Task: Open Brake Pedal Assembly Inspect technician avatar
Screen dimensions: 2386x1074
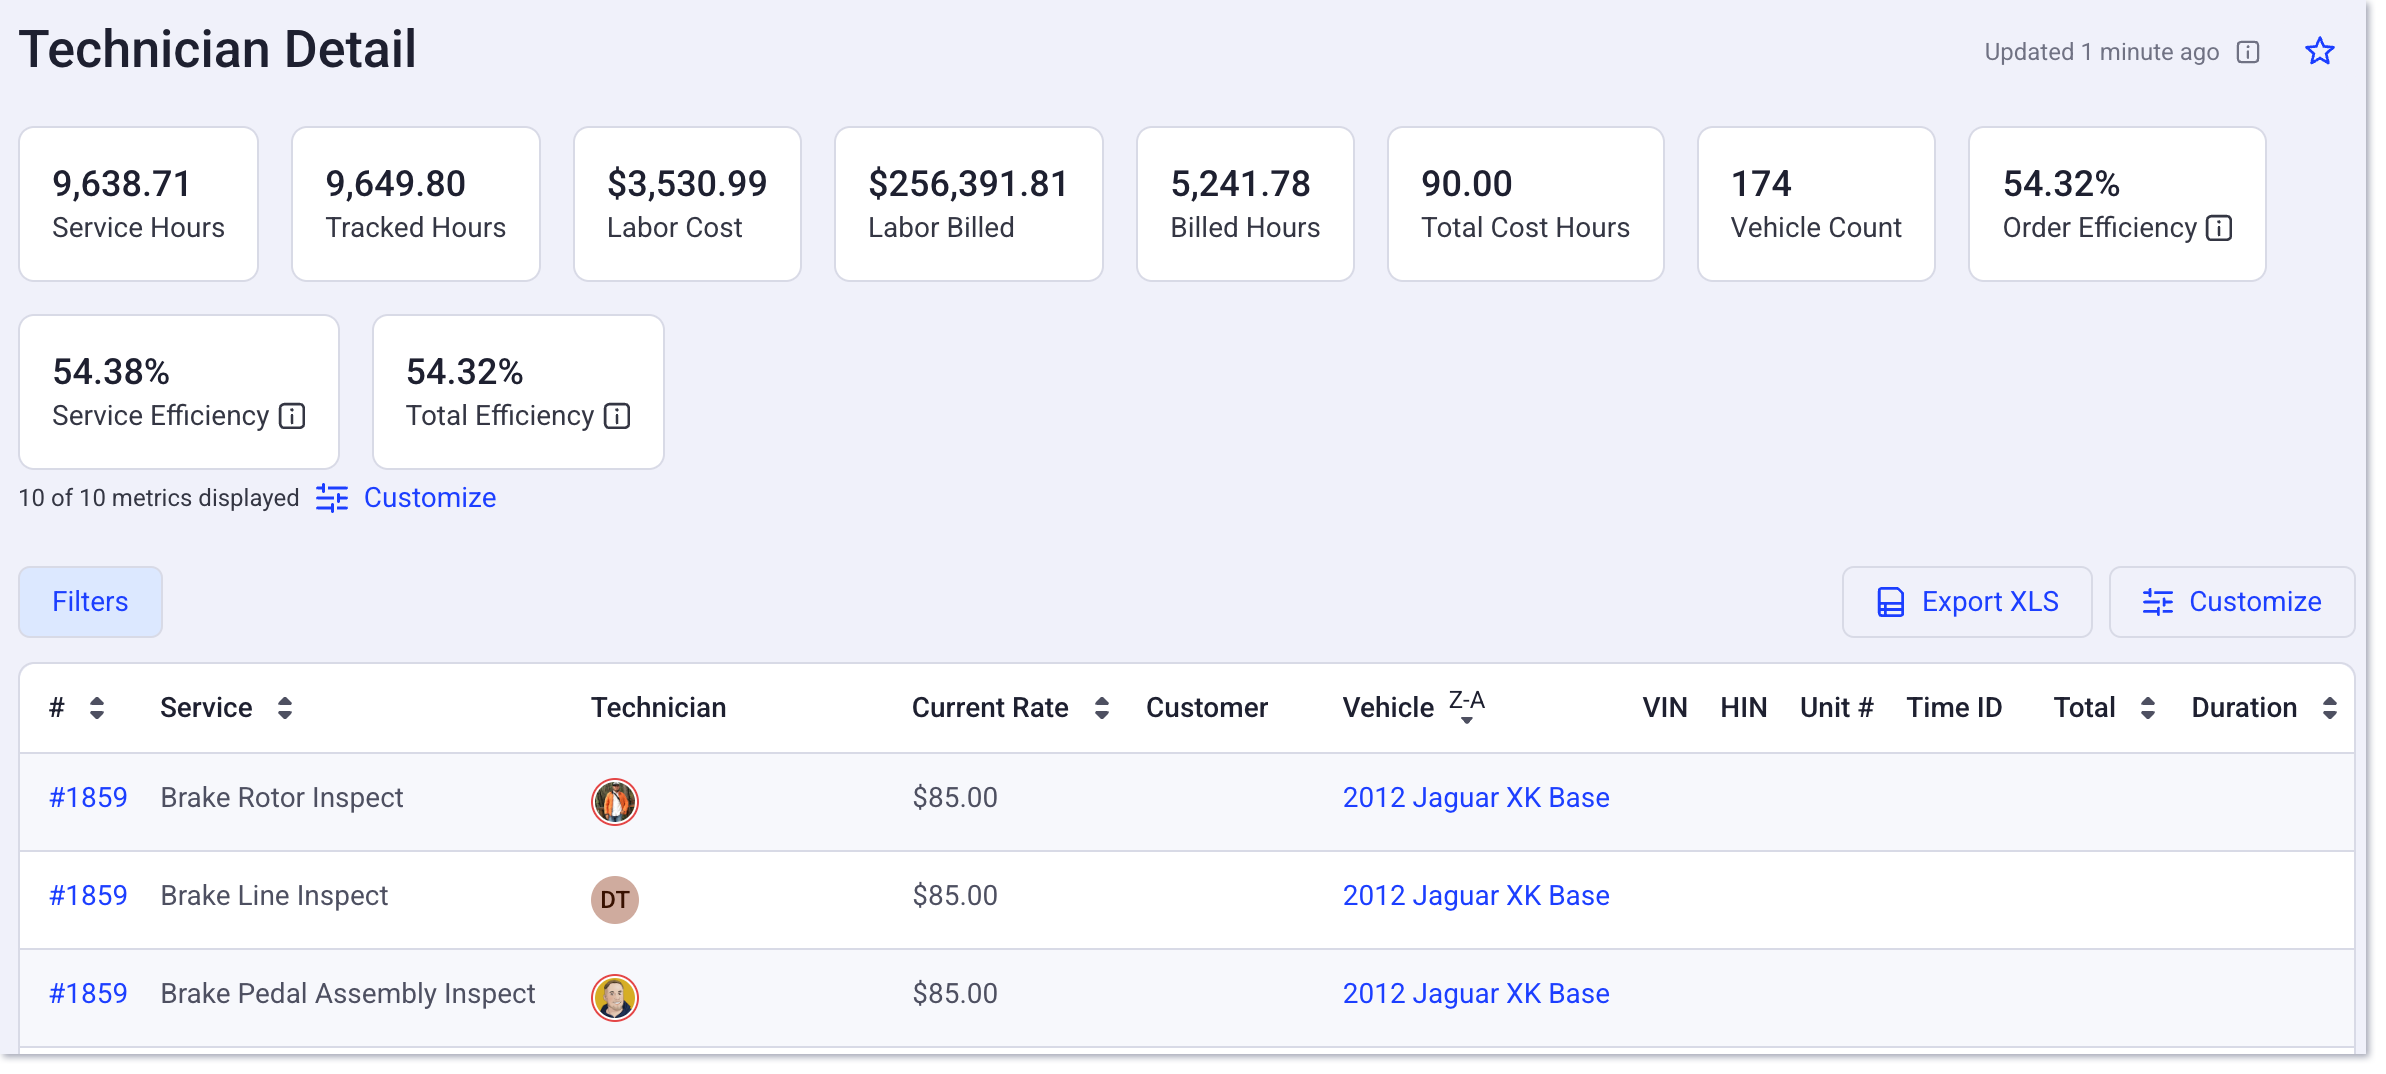Action: pyautogui.click(x=615, y=998)
